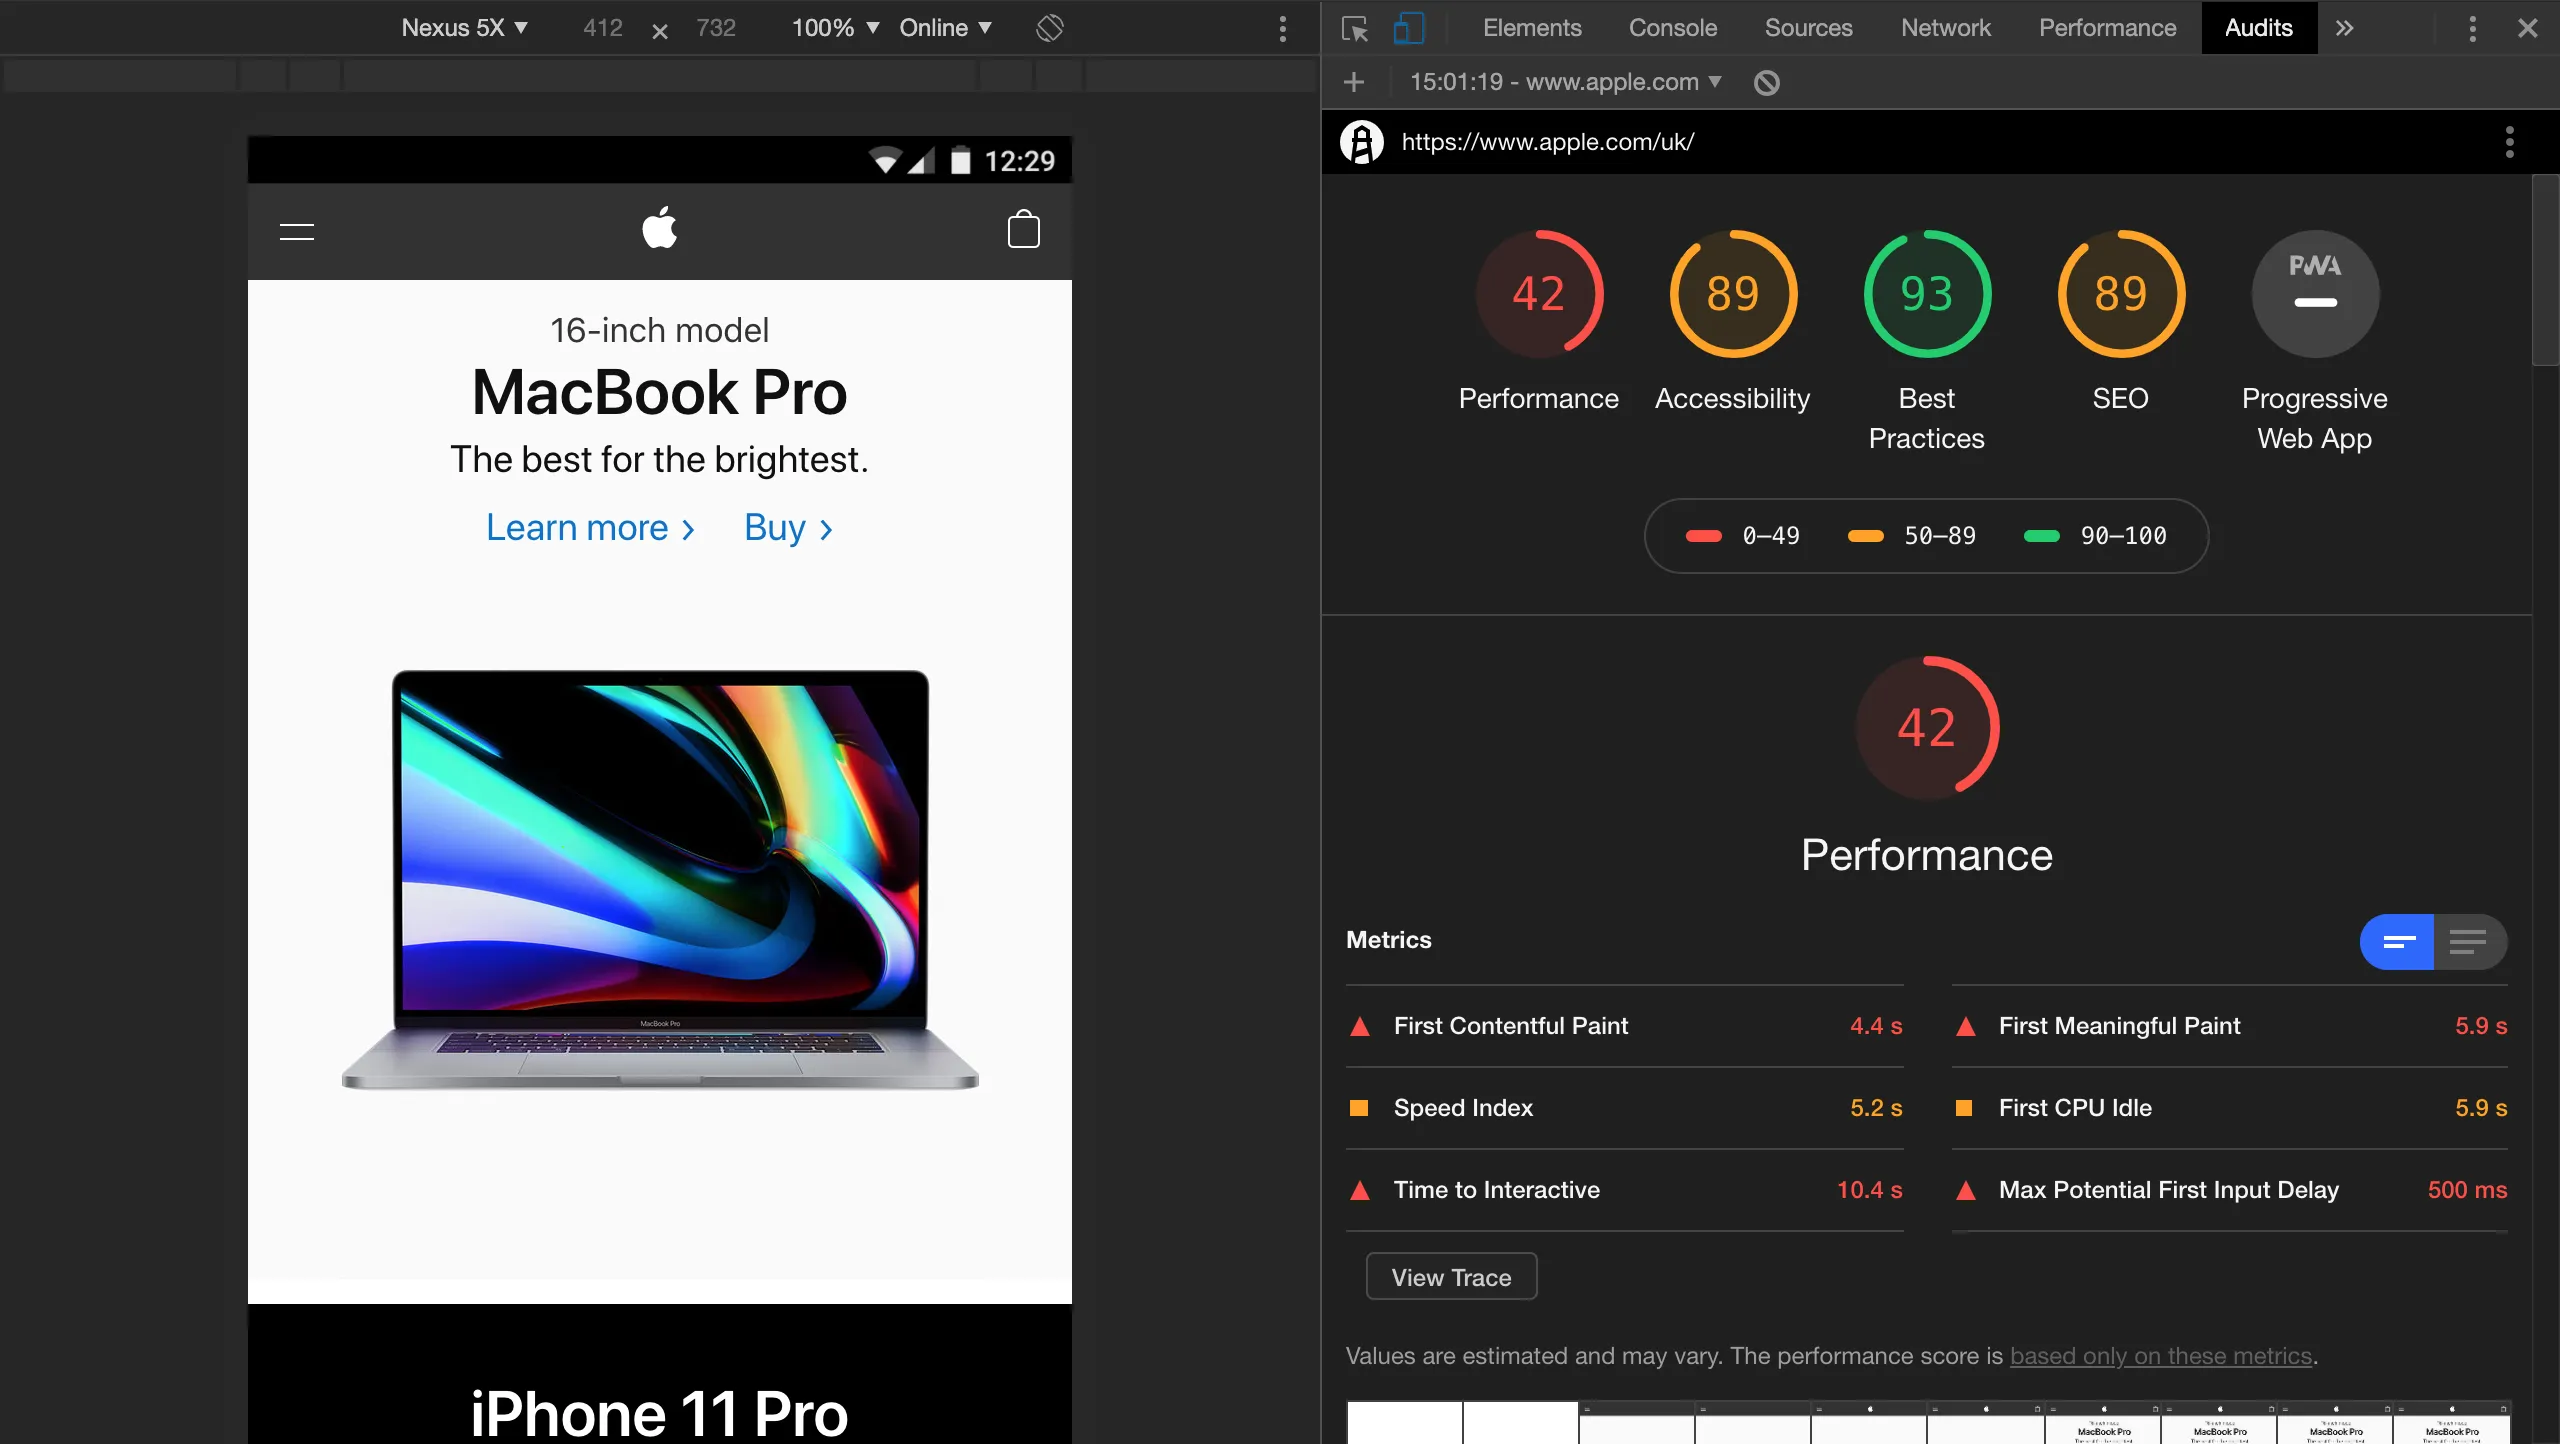2560x1444 pixels.
Task: Click the audited URL https://www.apple.com/uk/
Action: [1548, 142]
